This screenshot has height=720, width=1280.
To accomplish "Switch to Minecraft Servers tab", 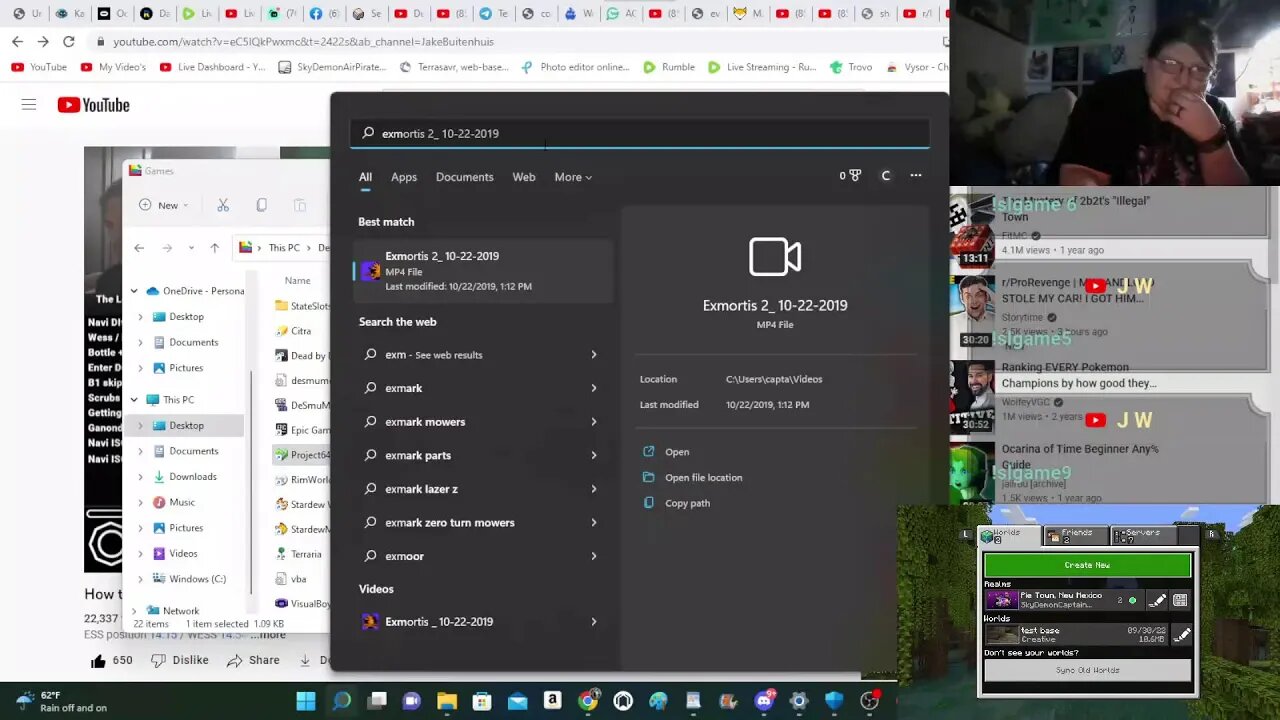I will [x=1144, y=535].
